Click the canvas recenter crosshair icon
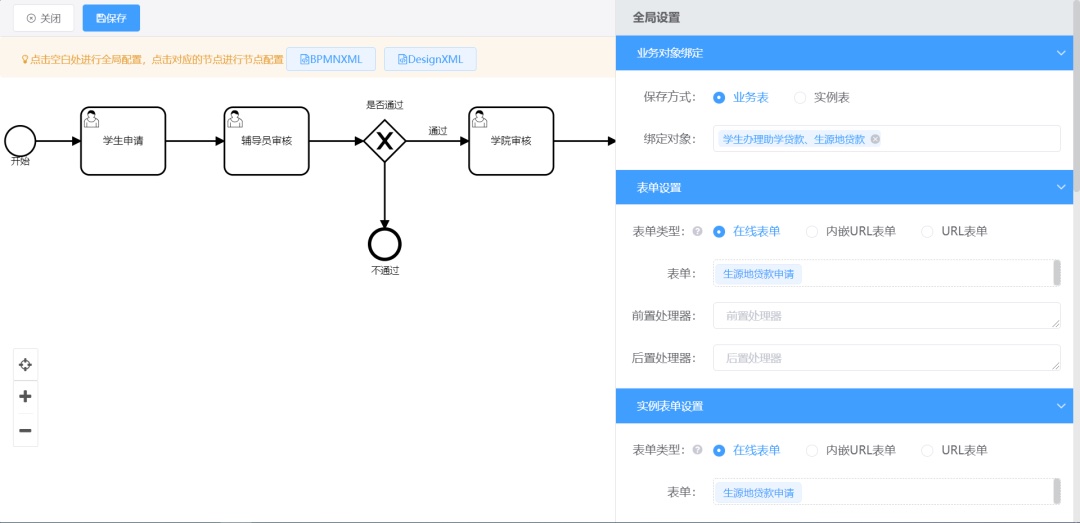This screenshot has width=1080, height=523. click(25, 365)
